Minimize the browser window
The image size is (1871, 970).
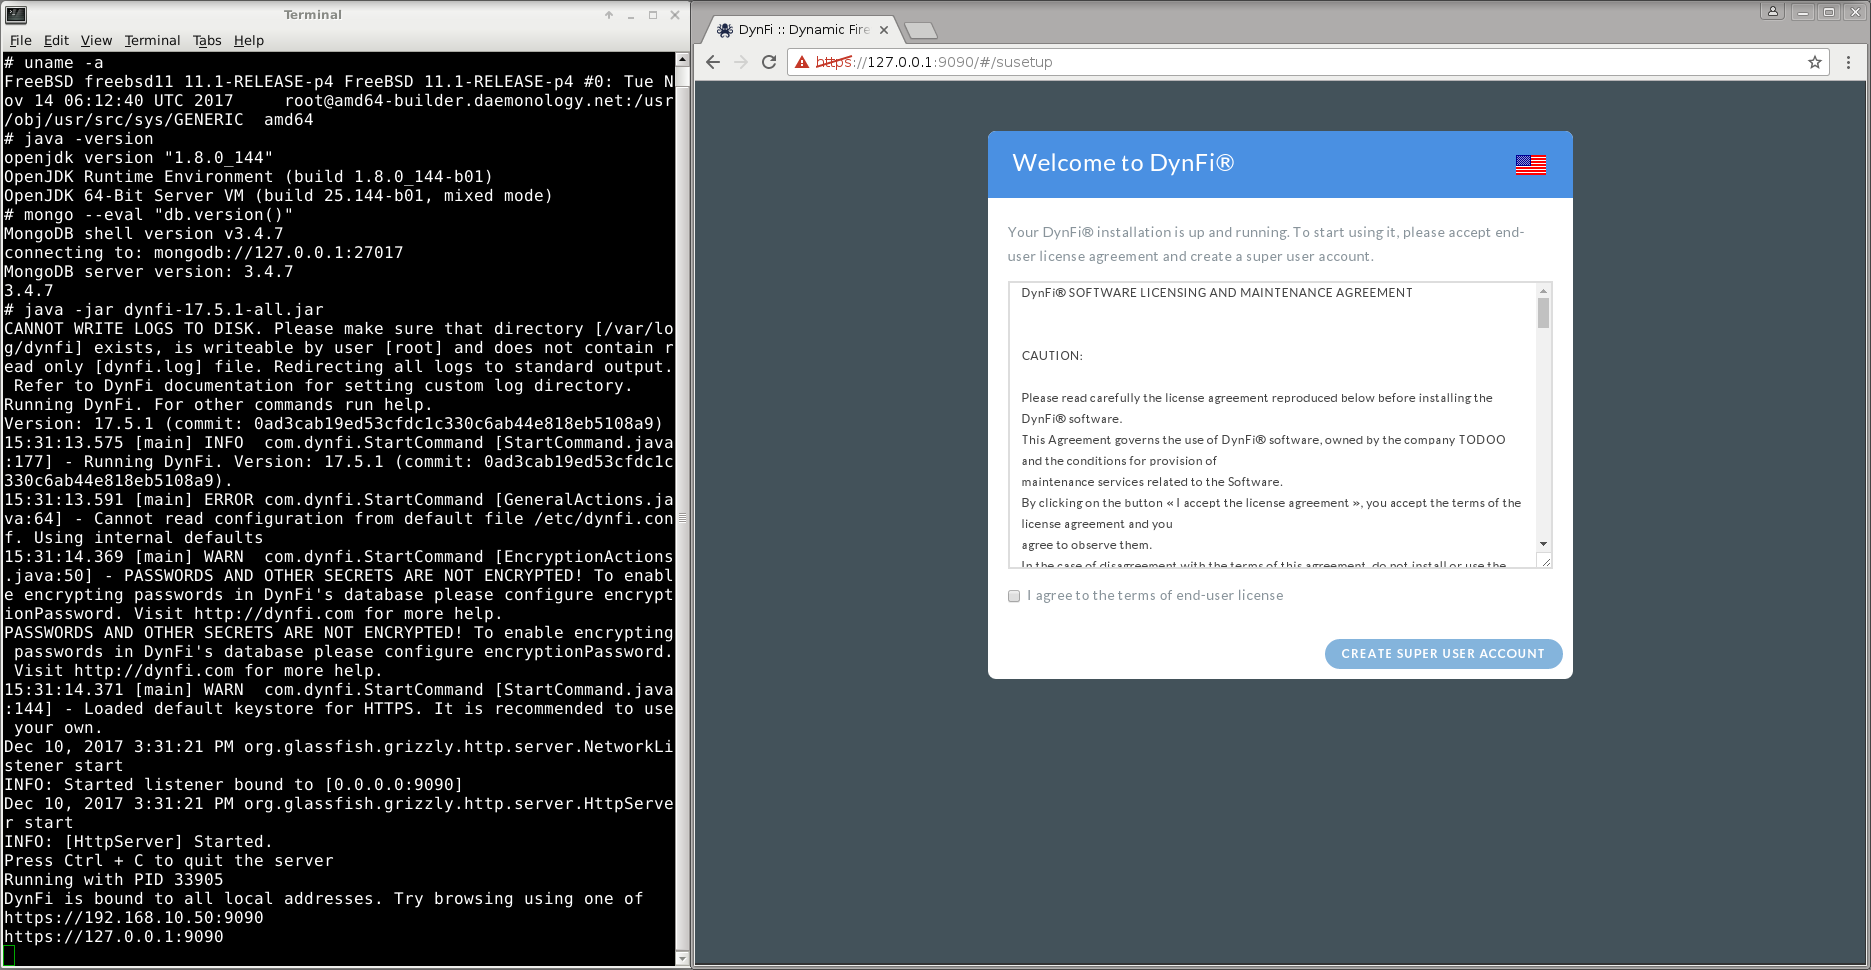pyautogui.click(x=1803, y=12)
